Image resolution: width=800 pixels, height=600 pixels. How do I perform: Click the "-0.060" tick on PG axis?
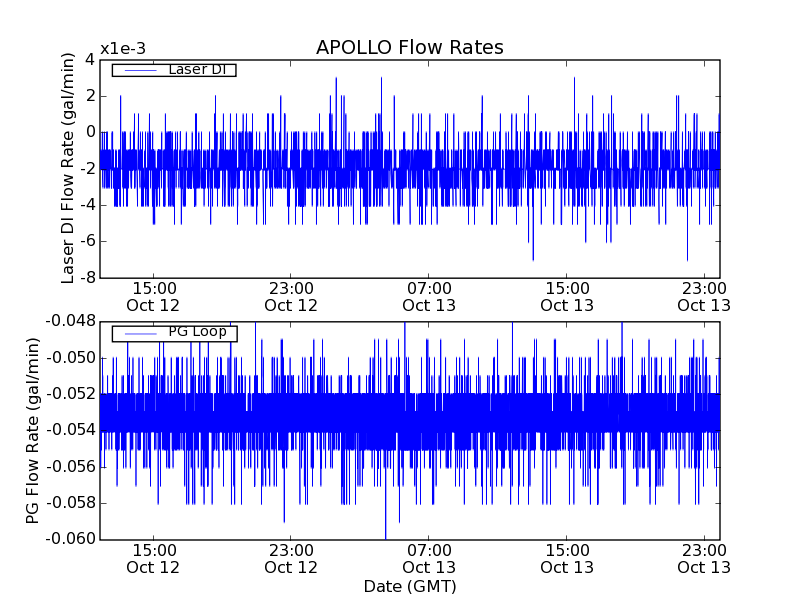[71, 539]
